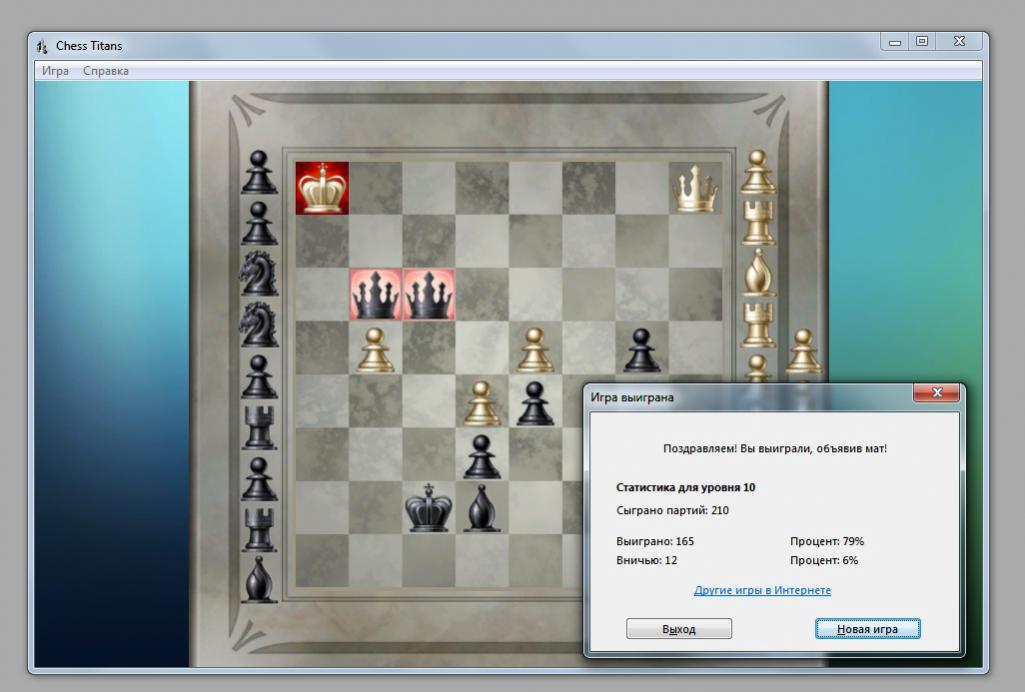Click the black bishop next to the black king

(x=482, y=508)
